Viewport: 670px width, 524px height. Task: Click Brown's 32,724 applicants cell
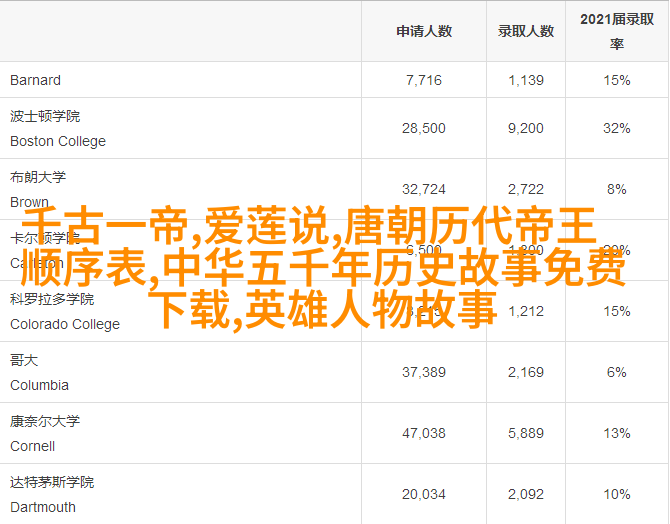424,189
